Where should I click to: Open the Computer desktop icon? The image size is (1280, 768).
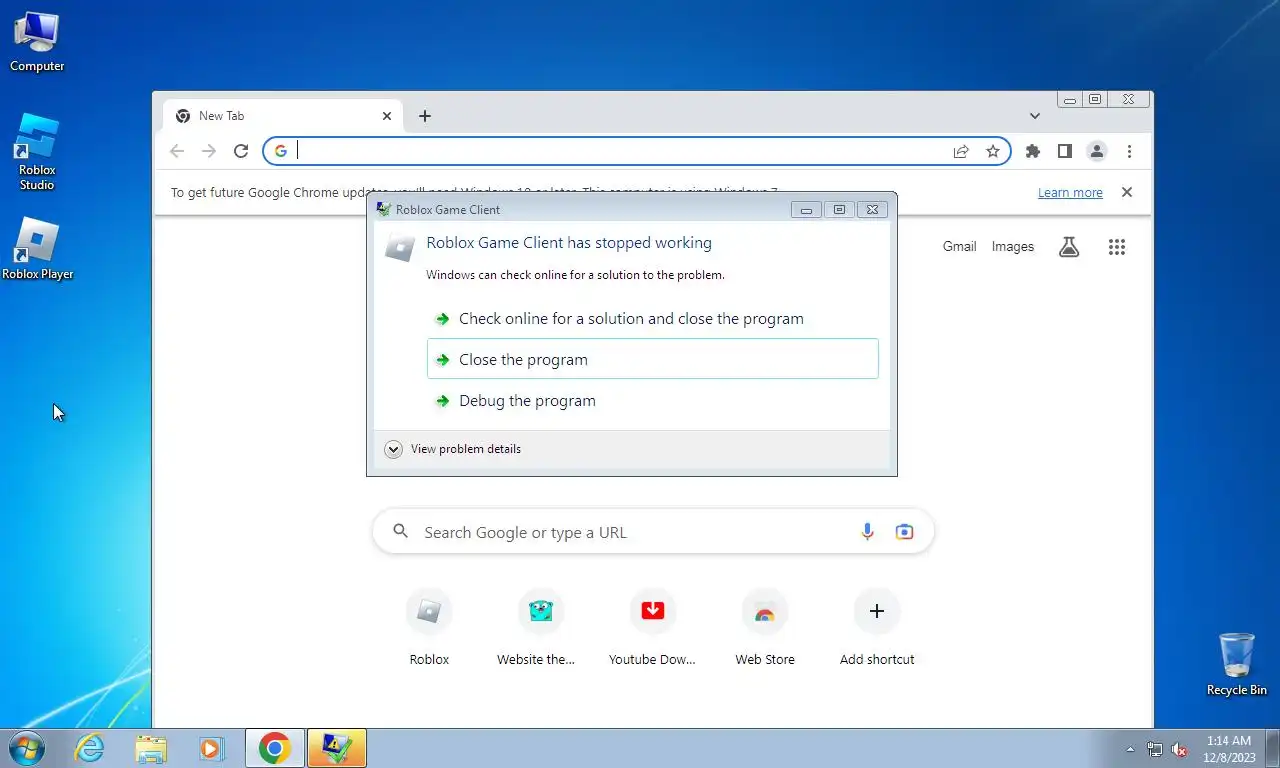tap(37, 42)
